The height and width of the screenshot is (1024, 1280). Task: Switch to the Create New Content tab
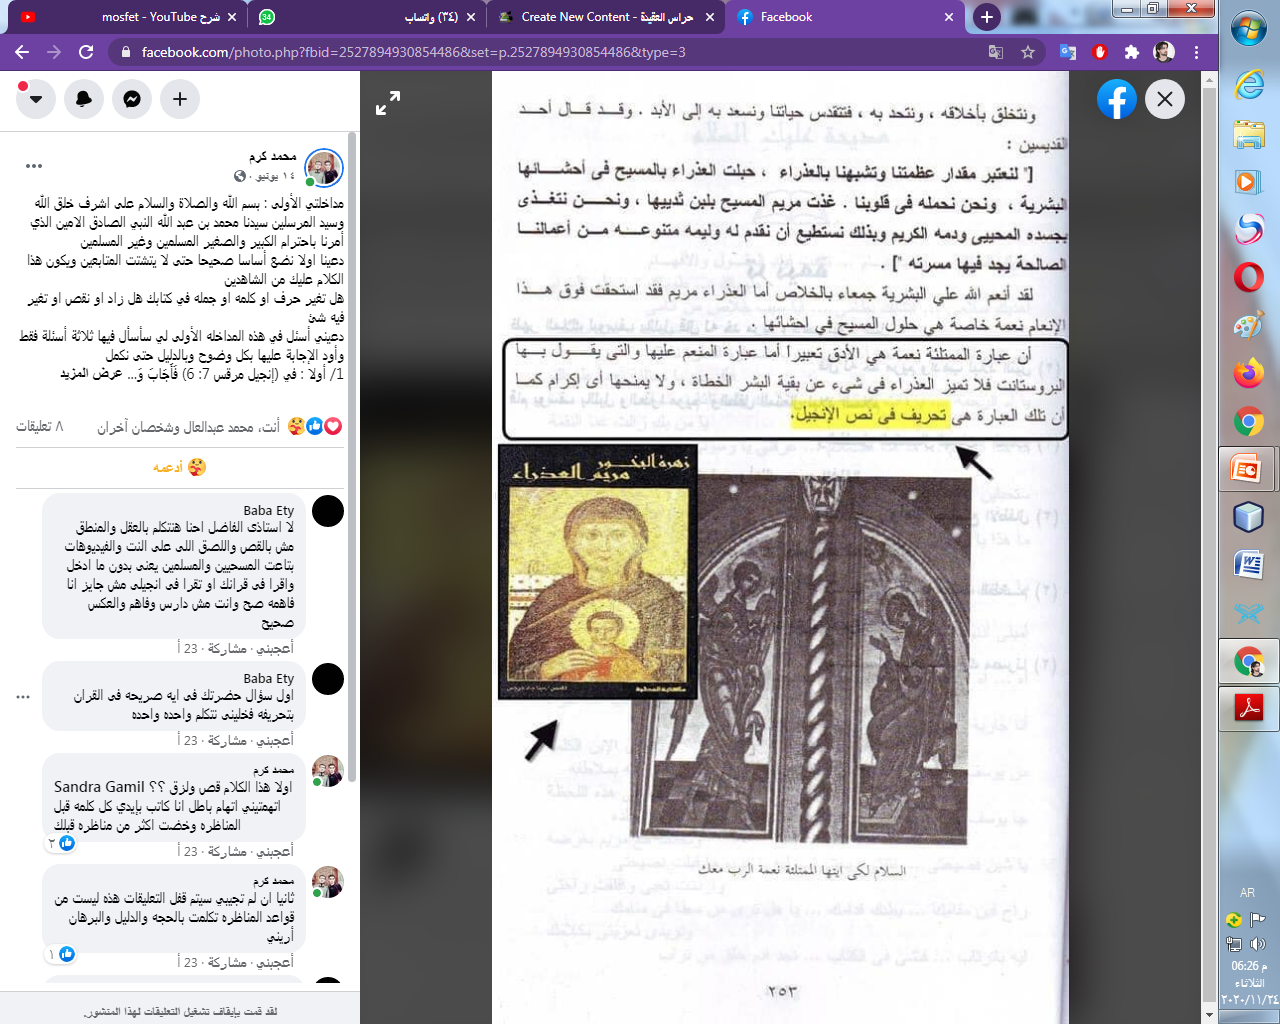(x=606, y=17)
